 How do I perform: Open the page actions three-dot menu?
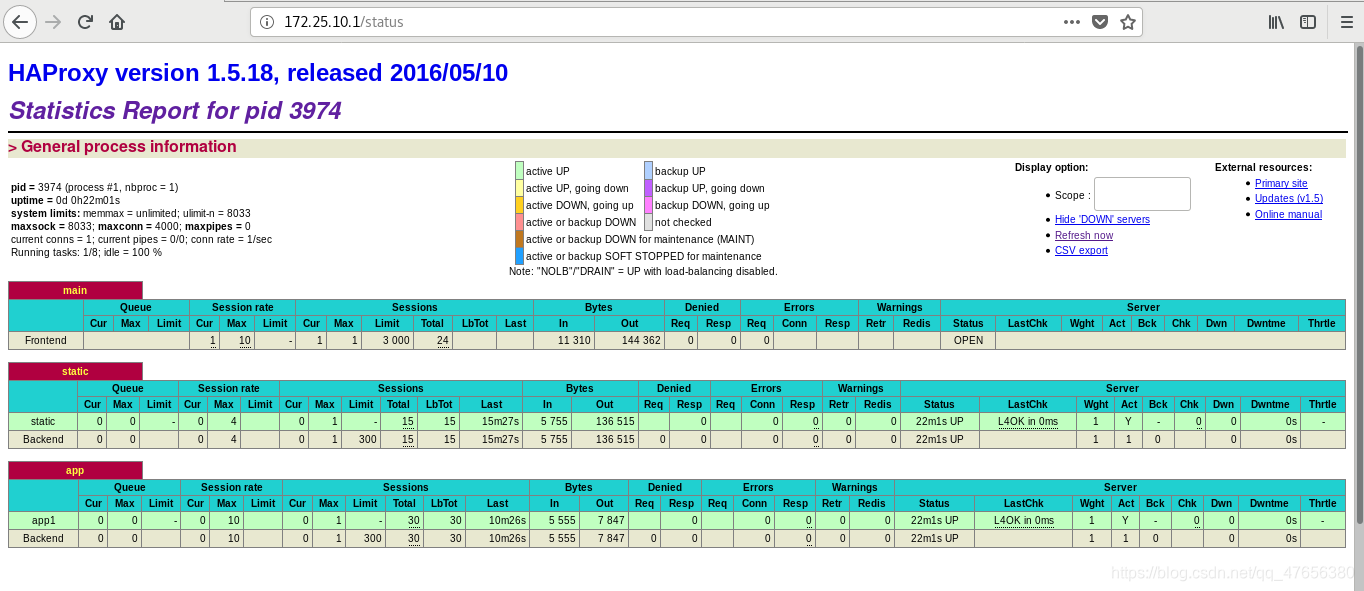[1071, 21]
